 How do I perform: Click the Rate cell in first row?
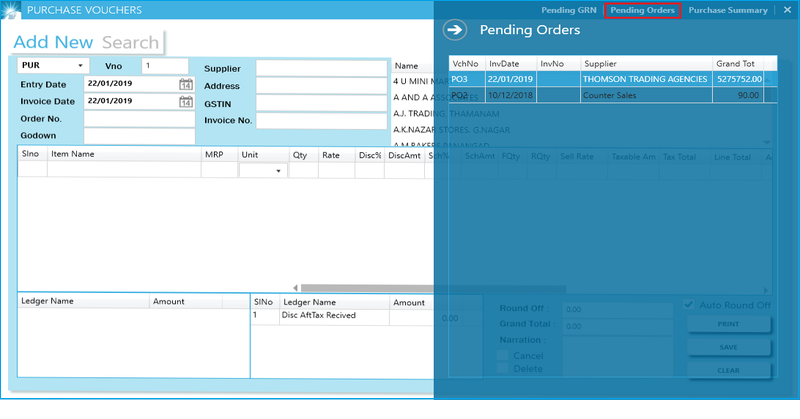click(x=336, y=170)
